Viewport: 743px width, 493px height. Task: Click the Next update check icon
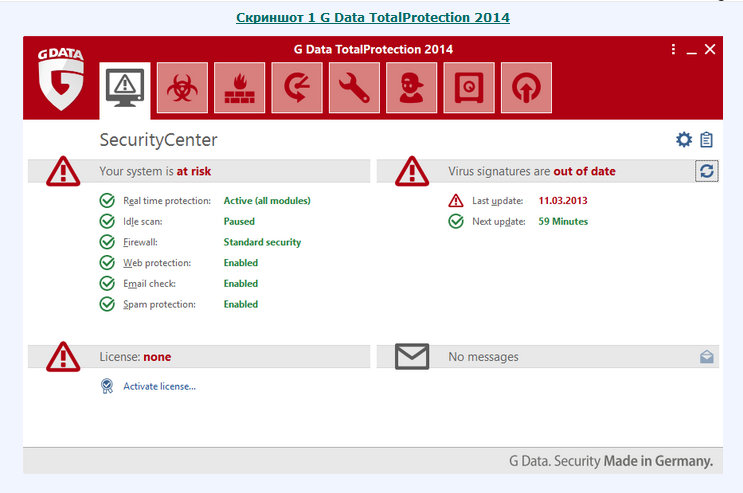coord(456,221)
